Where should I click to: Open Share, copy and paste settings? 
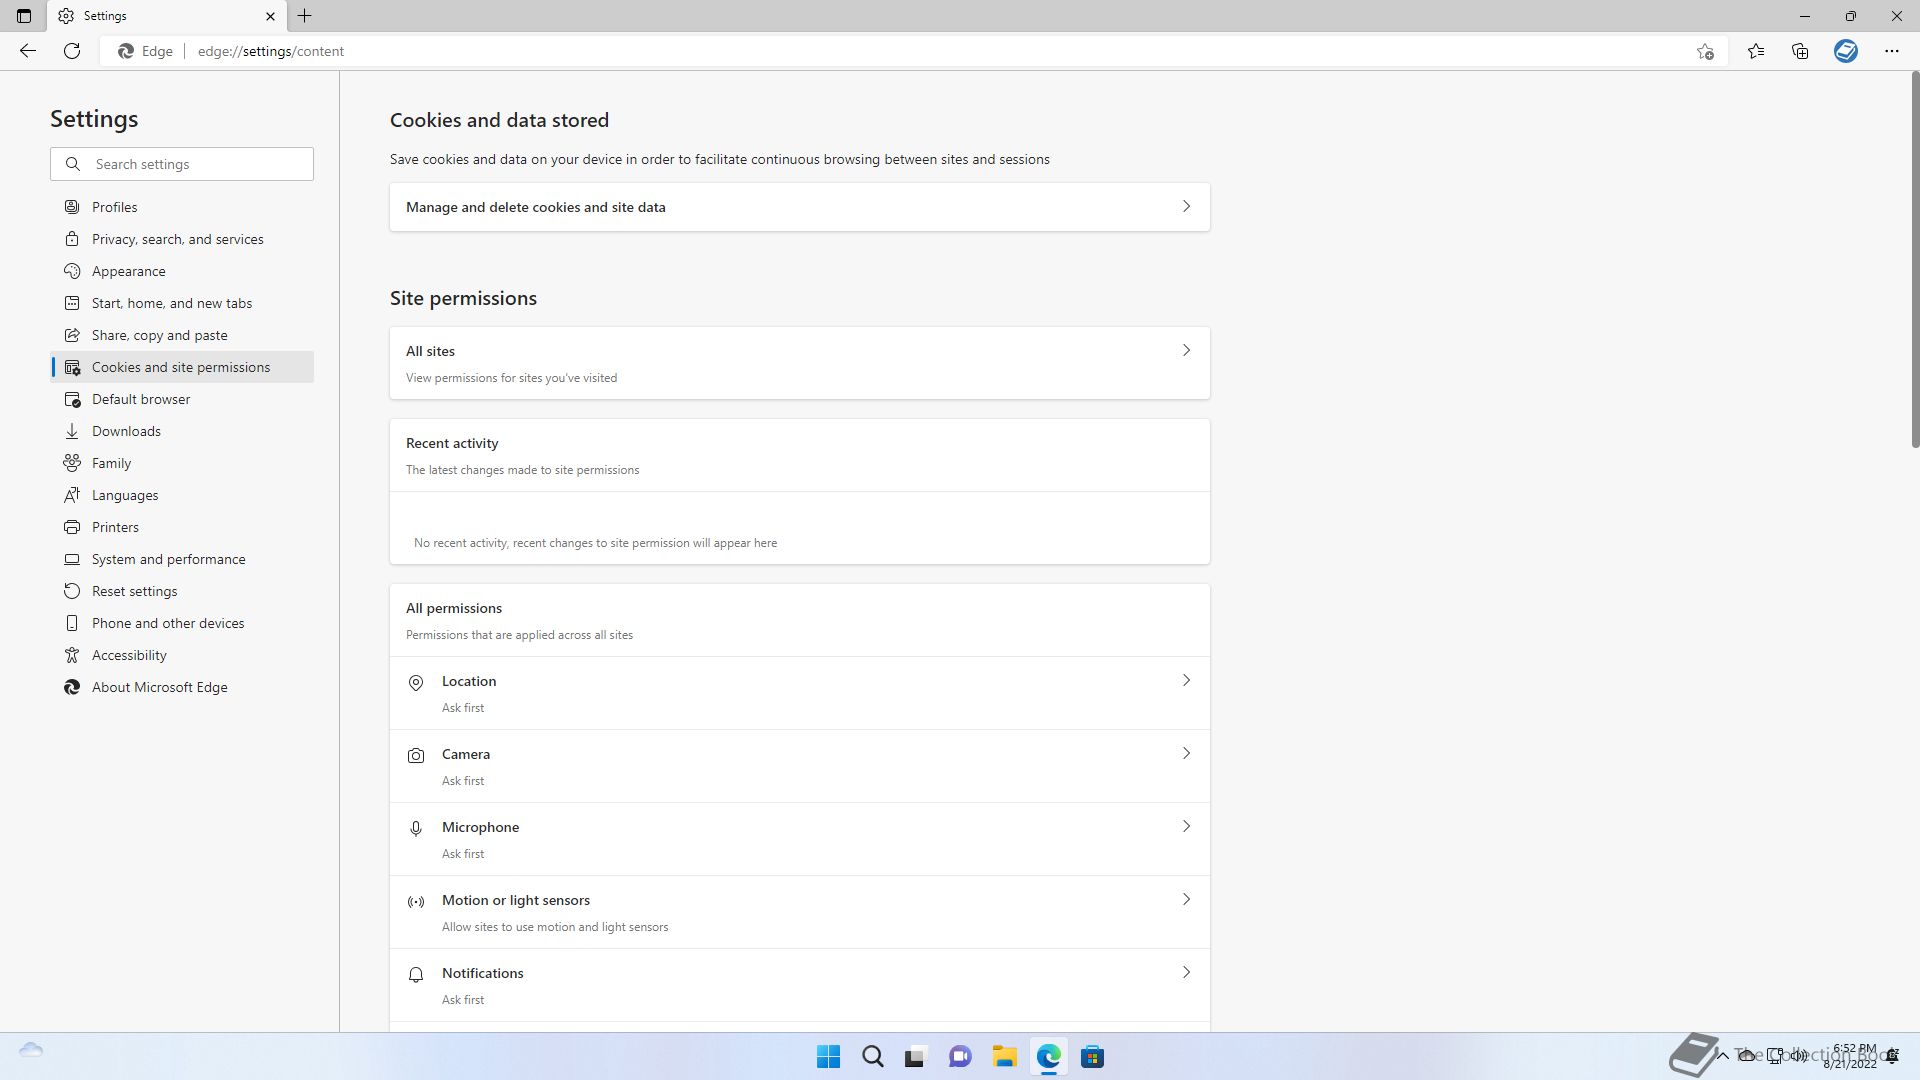[182, 335]
